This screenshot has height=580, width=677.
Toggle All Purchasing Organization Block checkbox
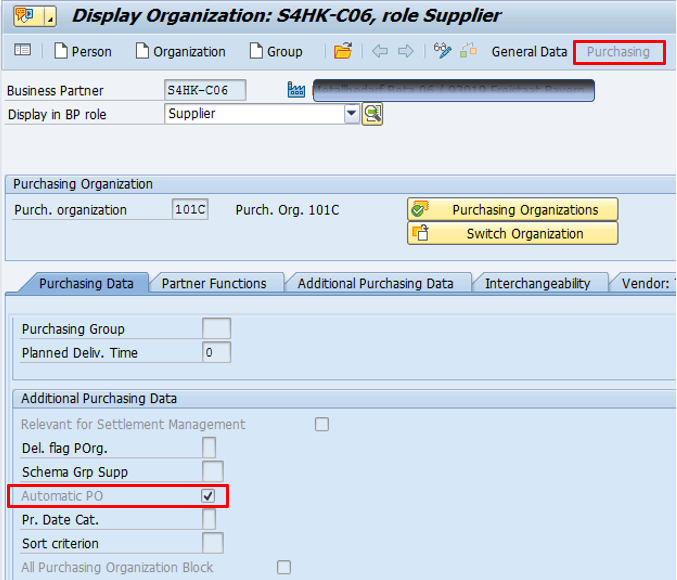[x=284, y=568]
